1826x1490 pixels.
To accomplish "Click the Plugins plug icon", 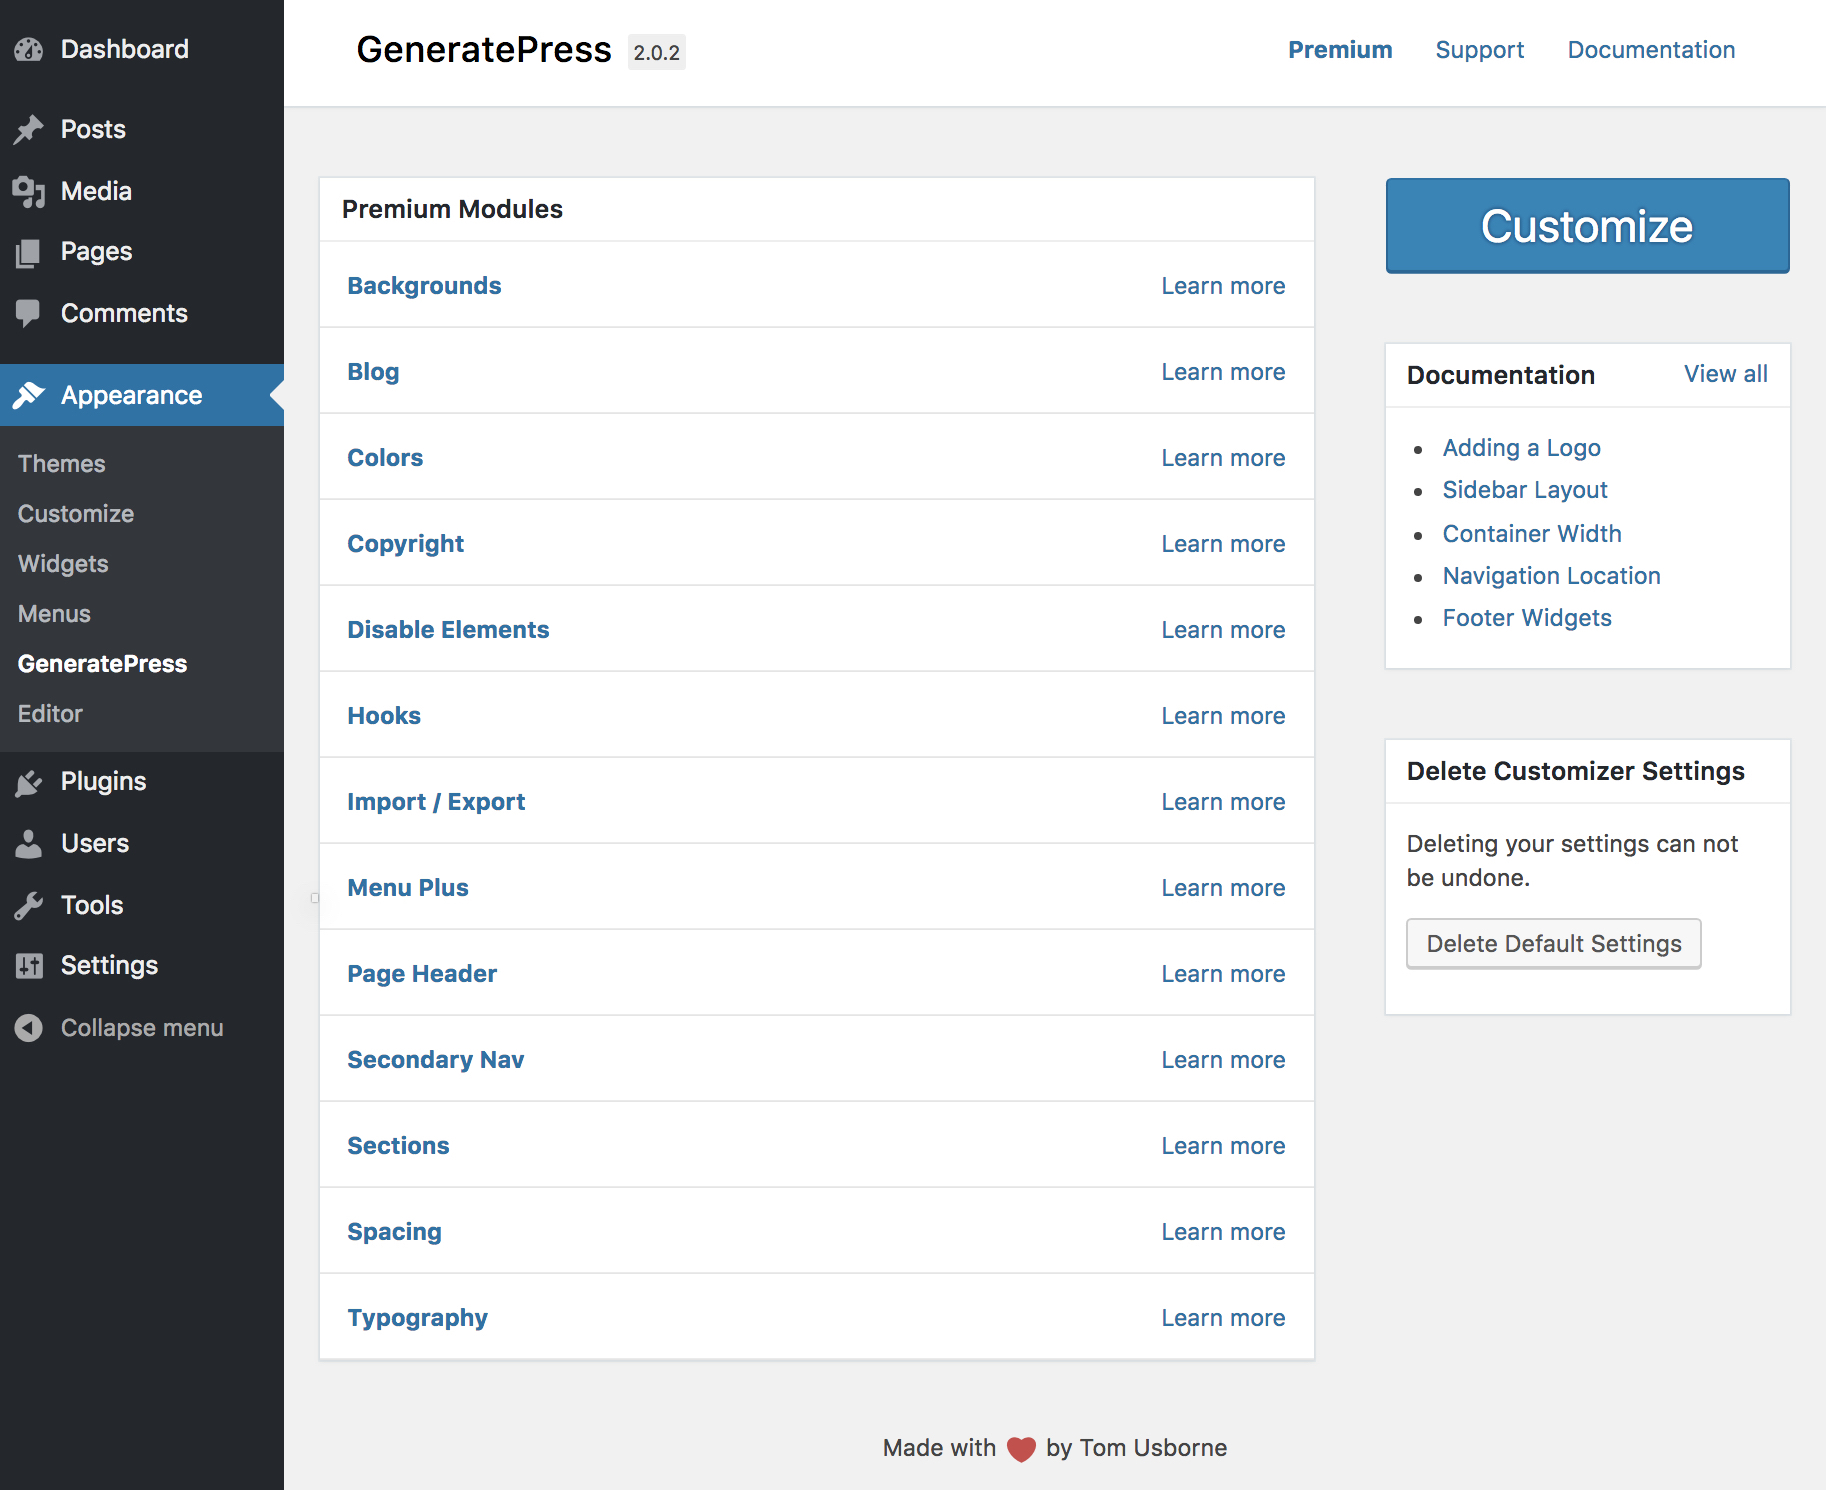I will [29, 782].
